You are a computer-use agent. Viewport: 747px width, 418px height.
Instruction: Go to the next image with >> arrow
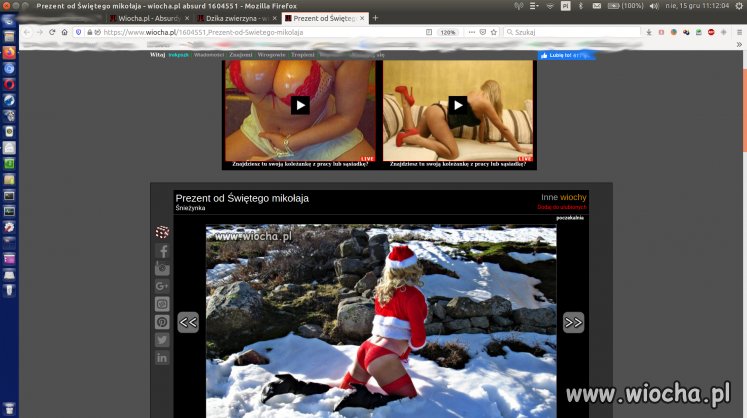coord(573,322)
